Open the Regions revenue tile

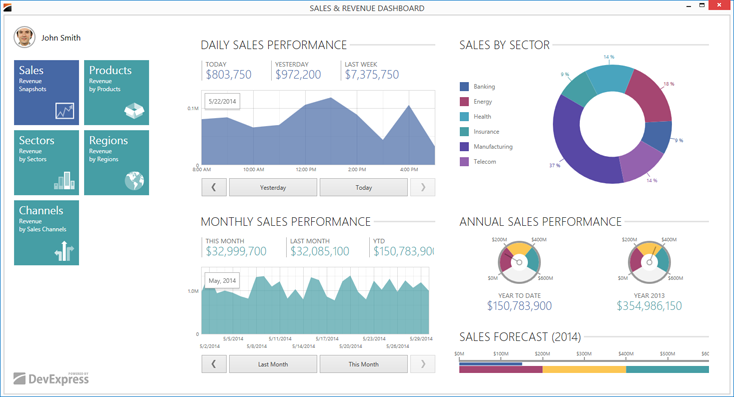117,162
